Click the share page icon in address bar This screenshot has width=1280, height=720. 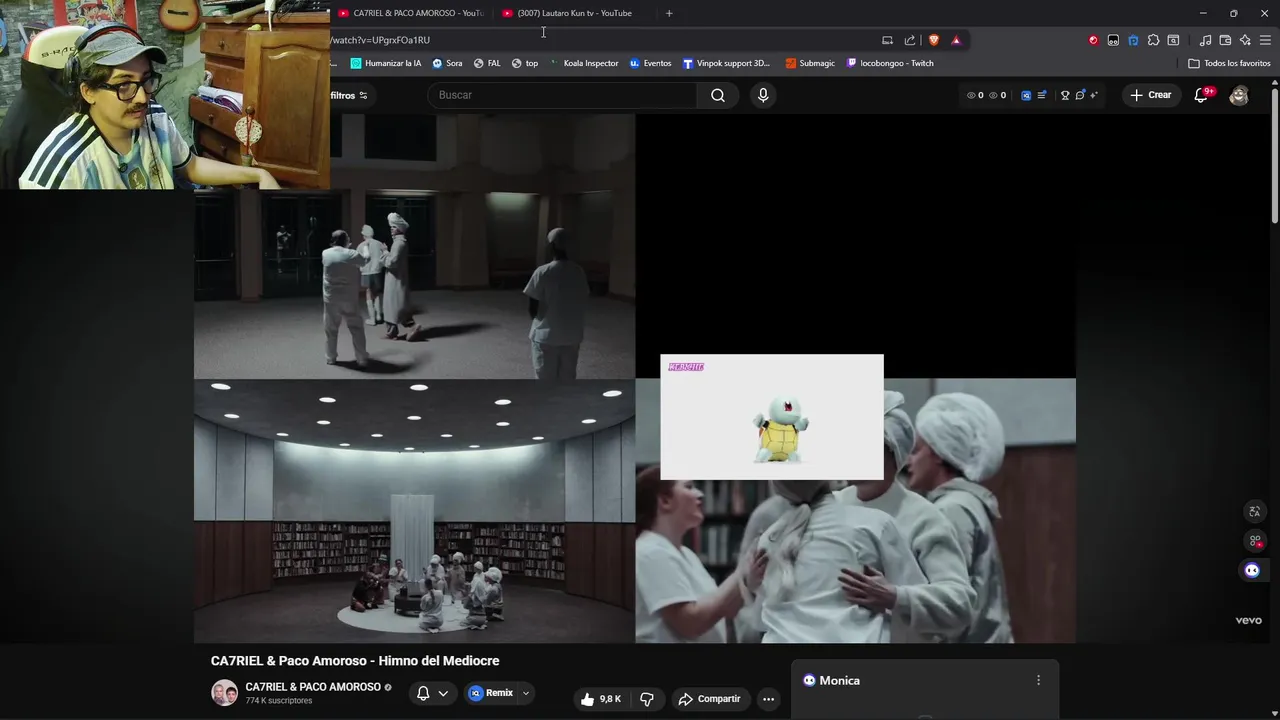click(910, 40)
